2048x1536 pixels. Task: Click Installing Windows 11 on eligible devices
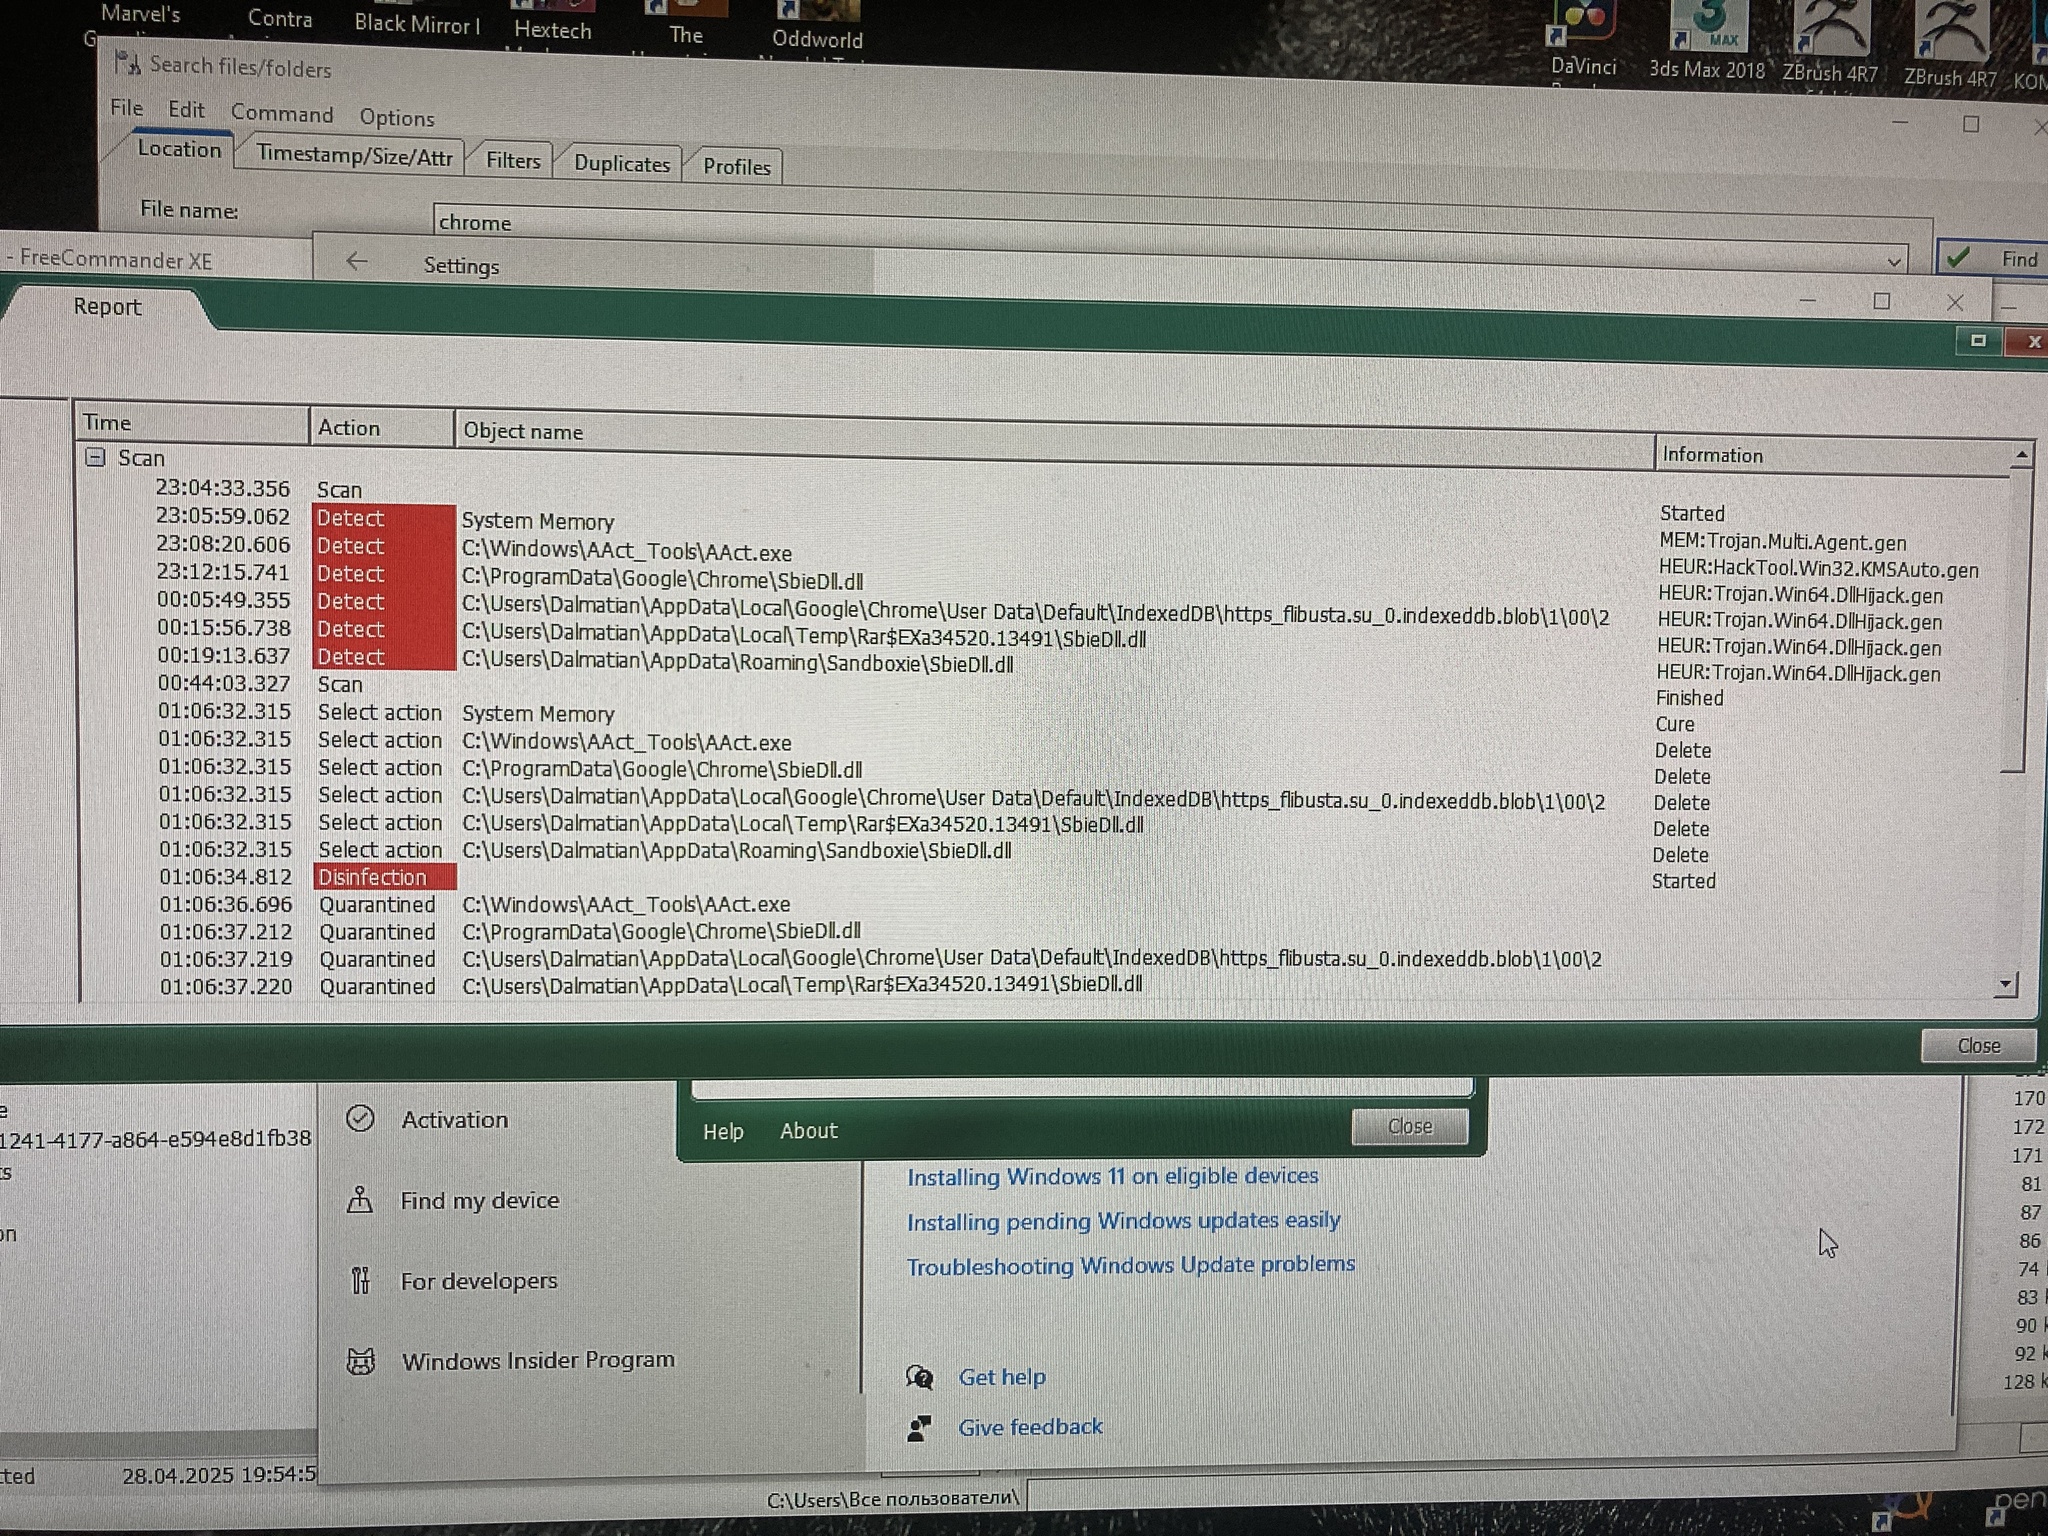click(1112, 1176)
